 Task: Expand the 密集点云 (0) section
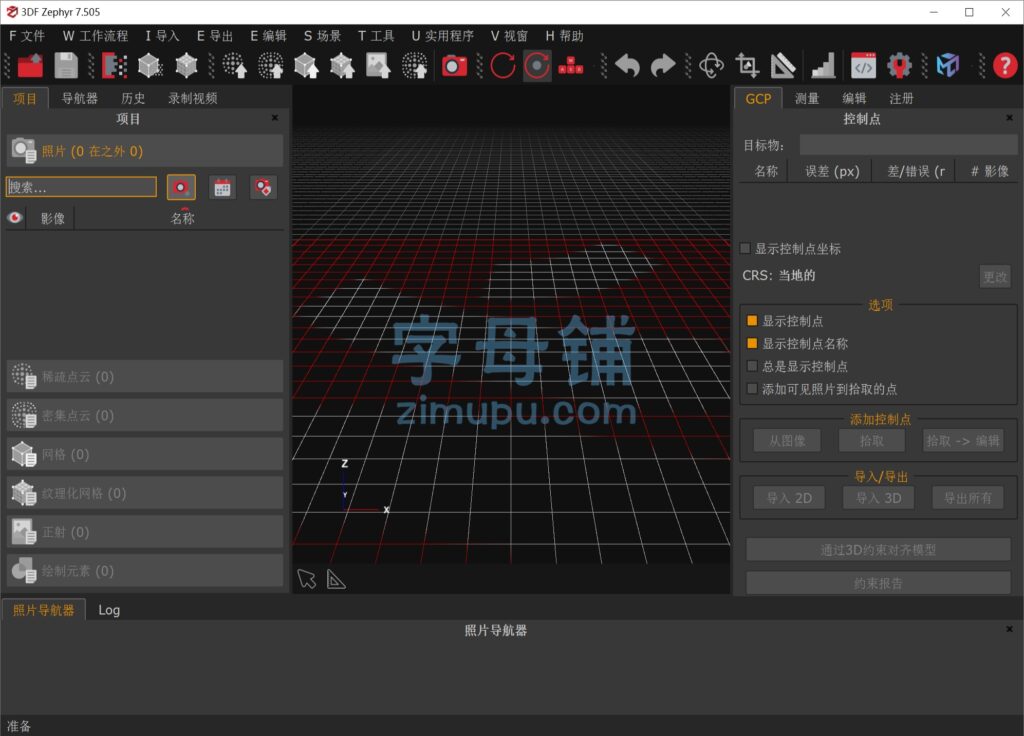pyautogui.click(x=145, y=415)
